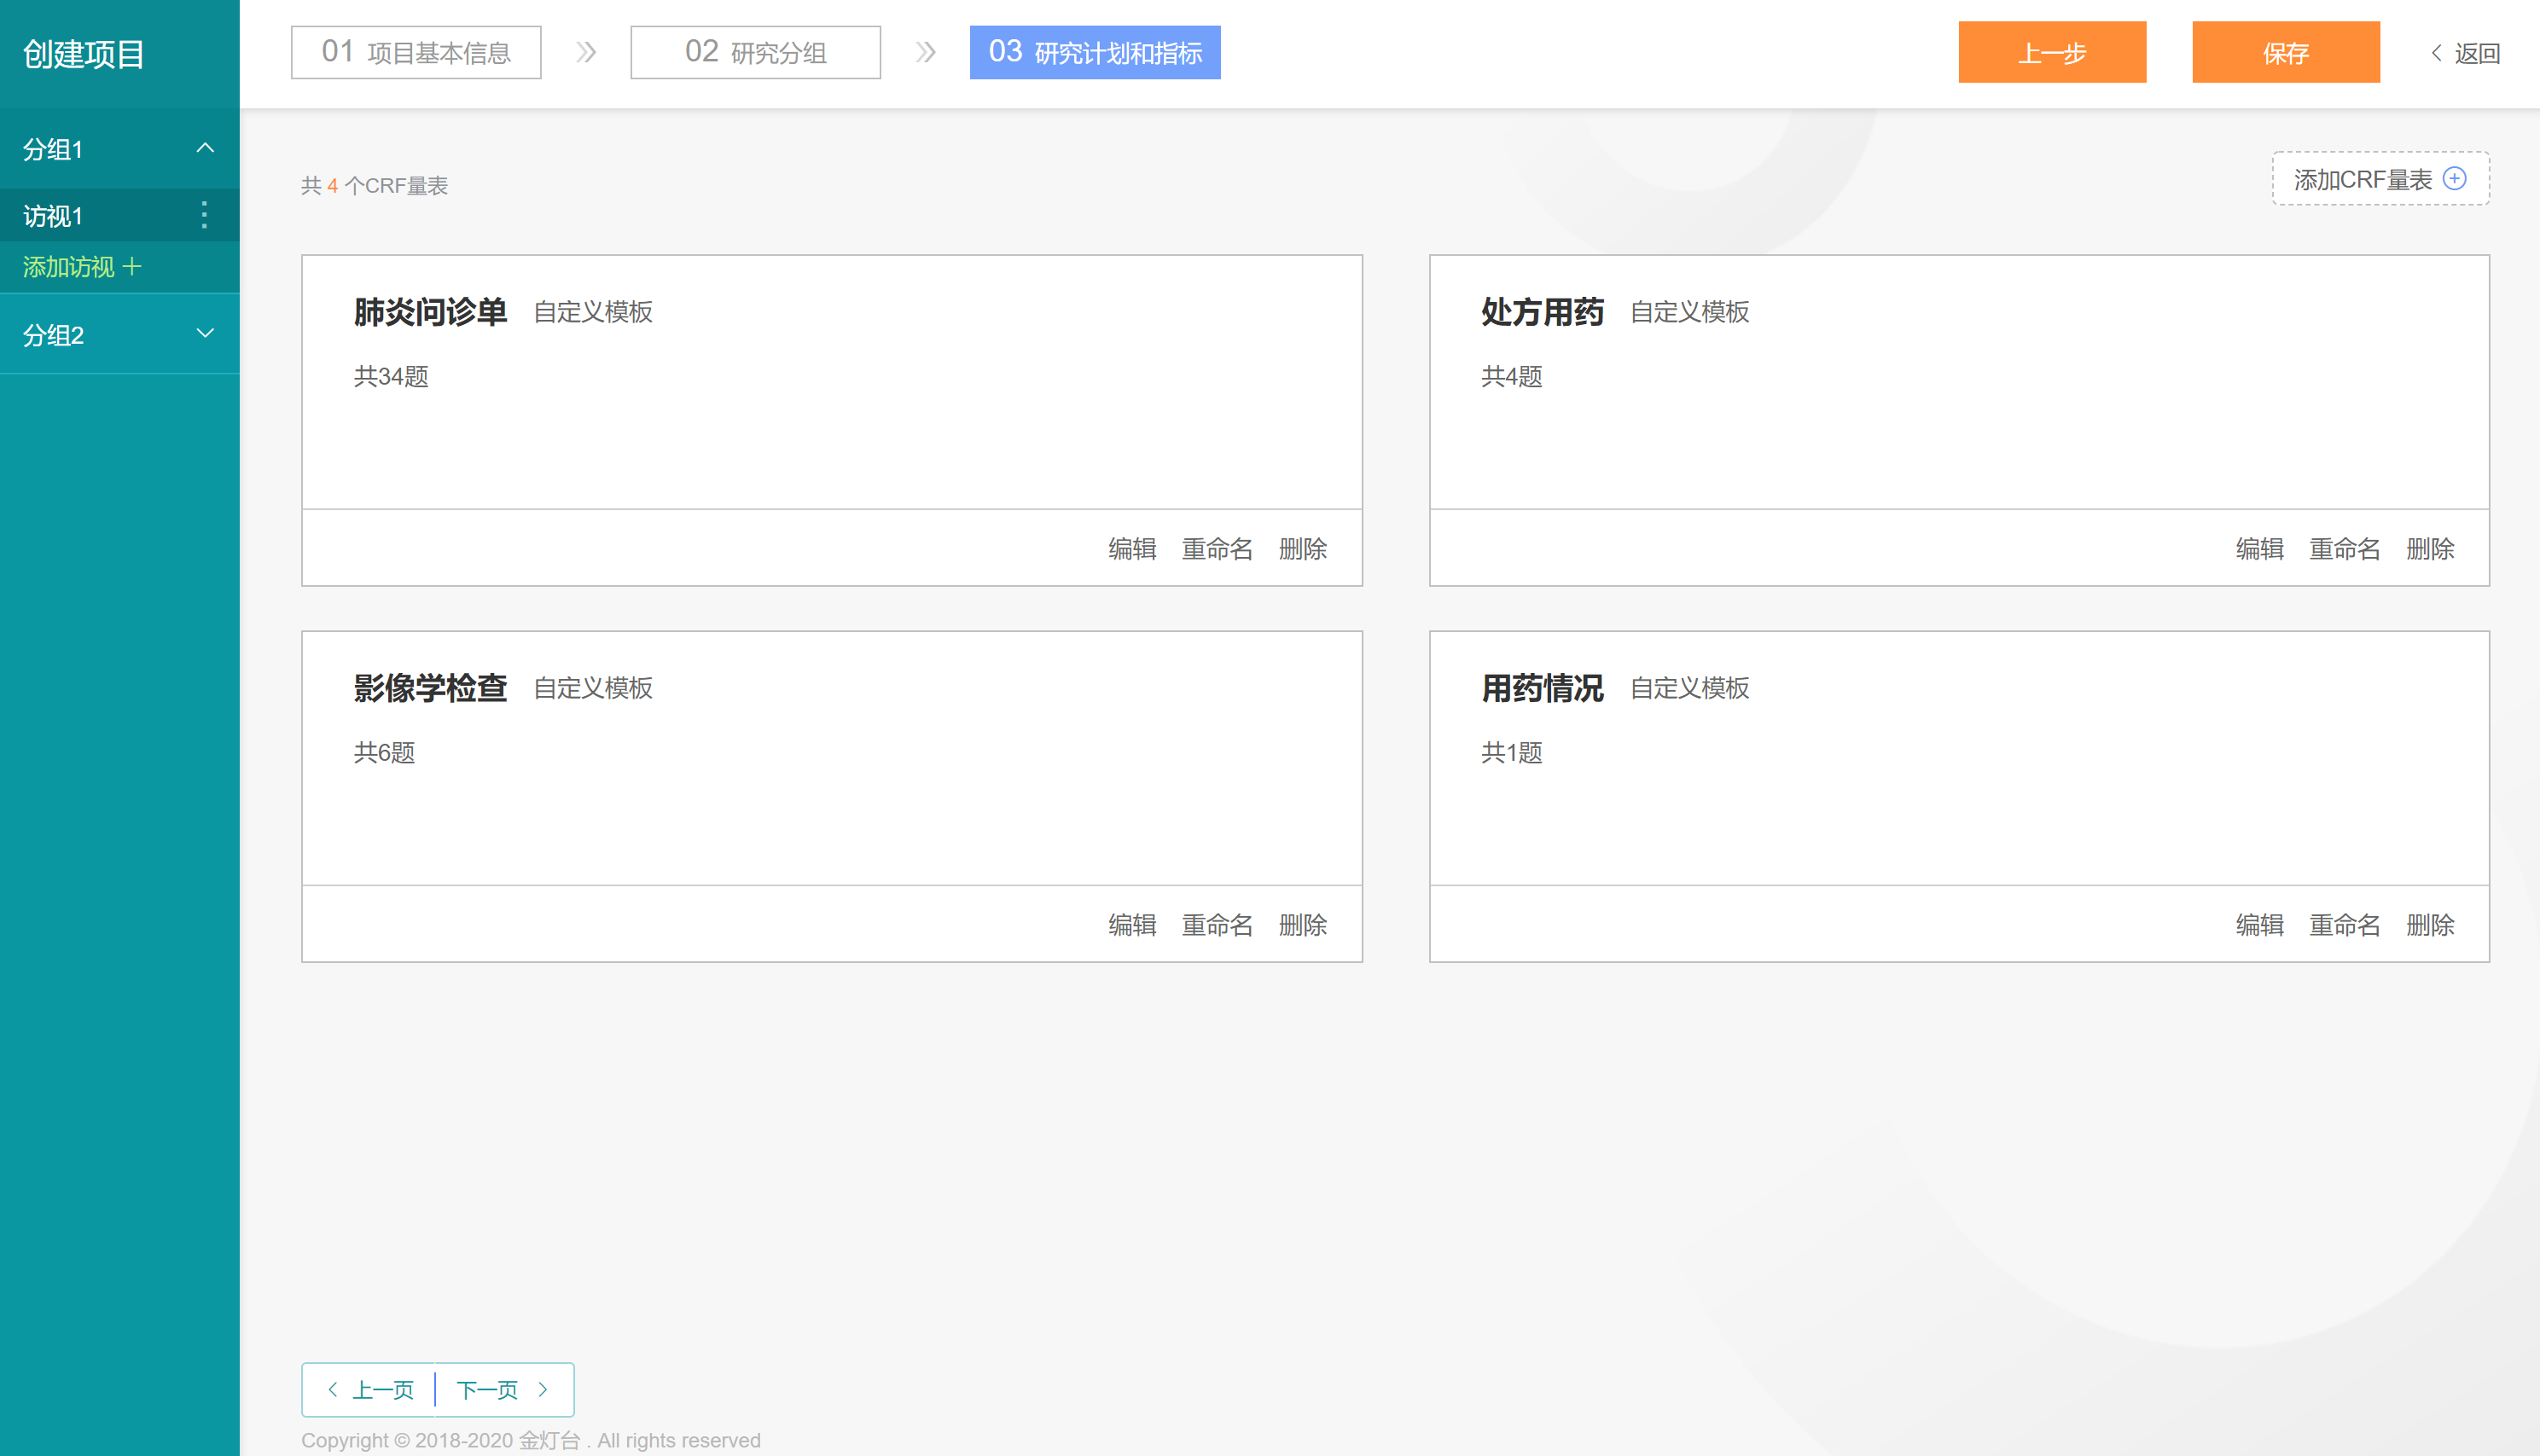Open the 用药情况 card
This screenshot has width=2540, height=1456.
[x=1541, y=688]
